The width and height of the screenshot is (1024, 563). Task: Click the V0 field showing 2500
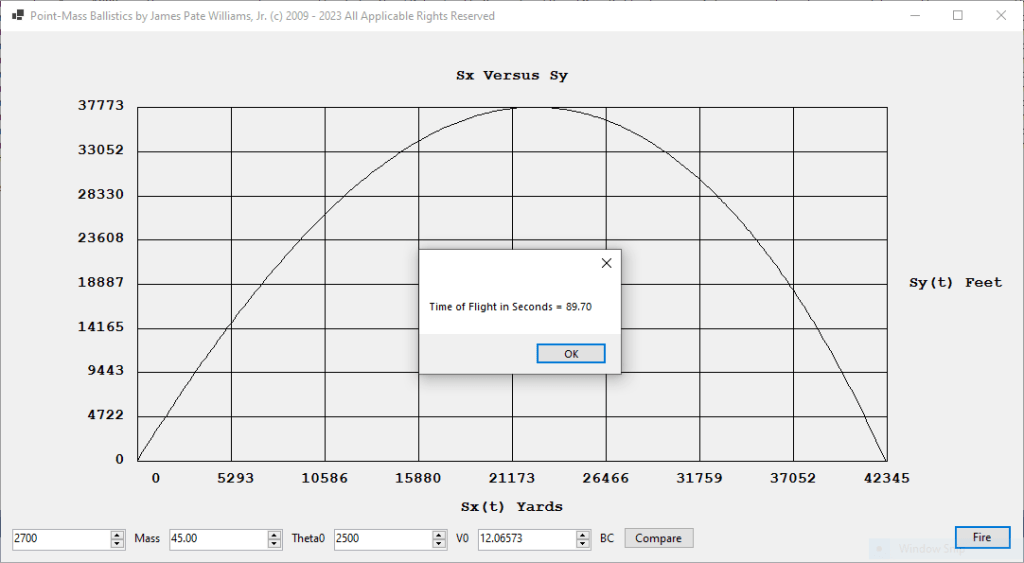pyautogui.click(x=382, y=538)
